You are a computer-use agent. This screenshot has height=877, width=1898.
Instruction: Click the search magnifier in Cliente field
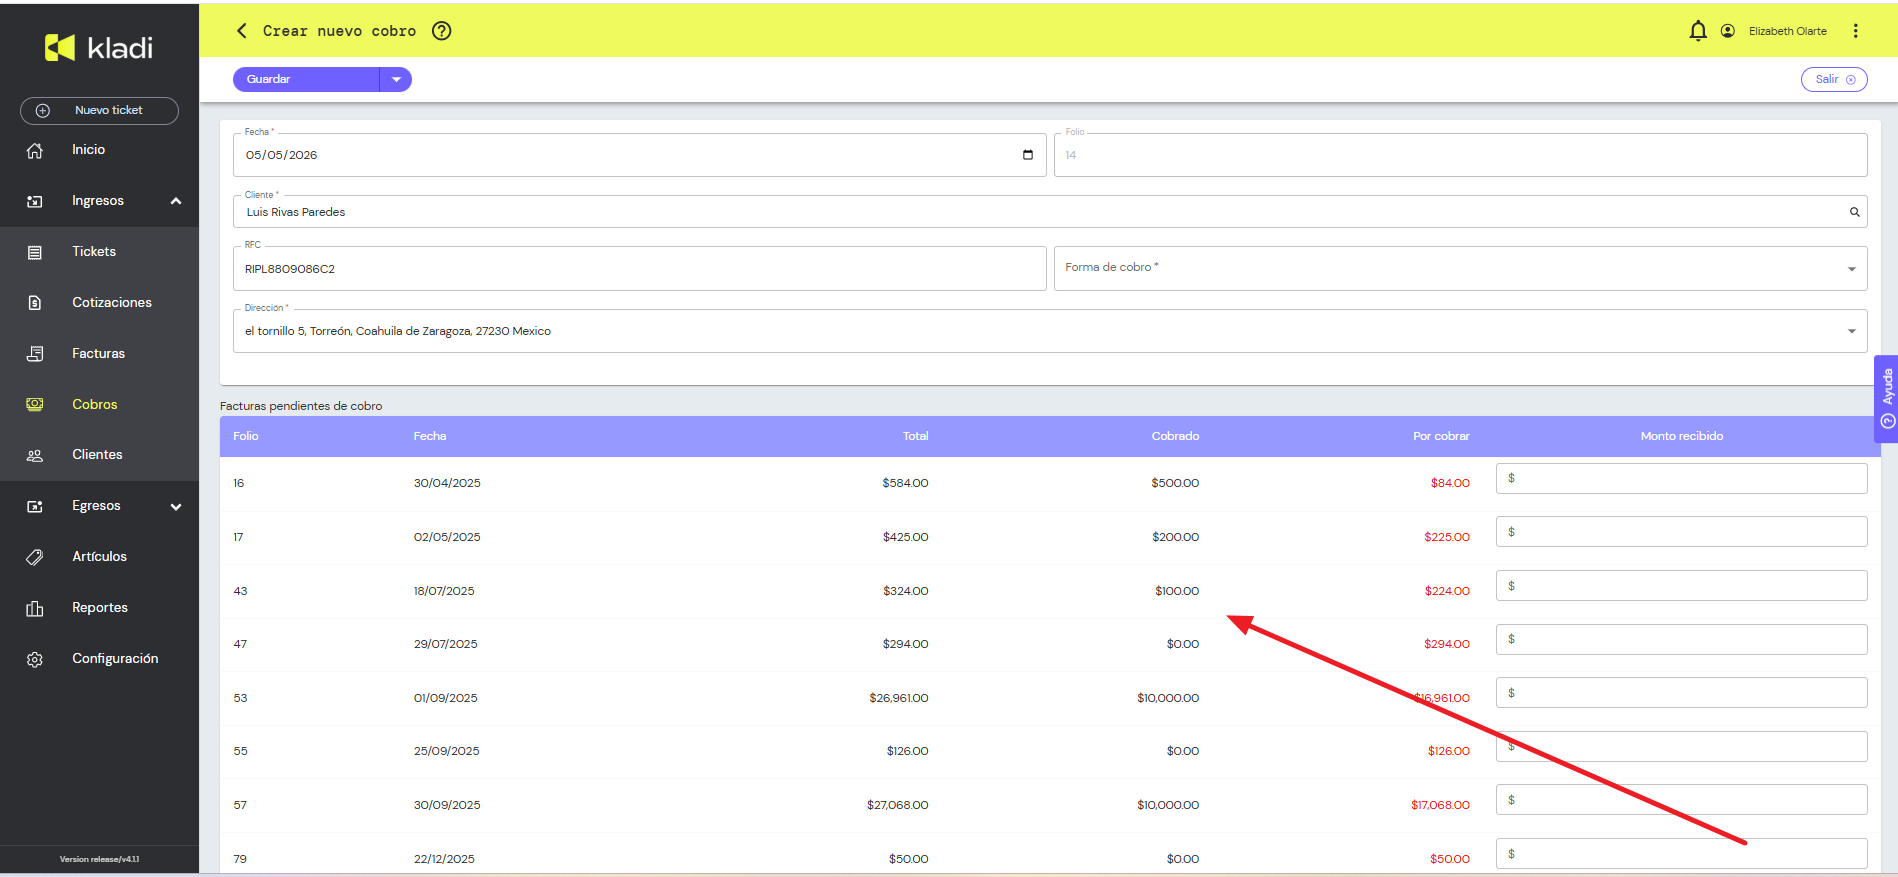[x=1854, y=212]
